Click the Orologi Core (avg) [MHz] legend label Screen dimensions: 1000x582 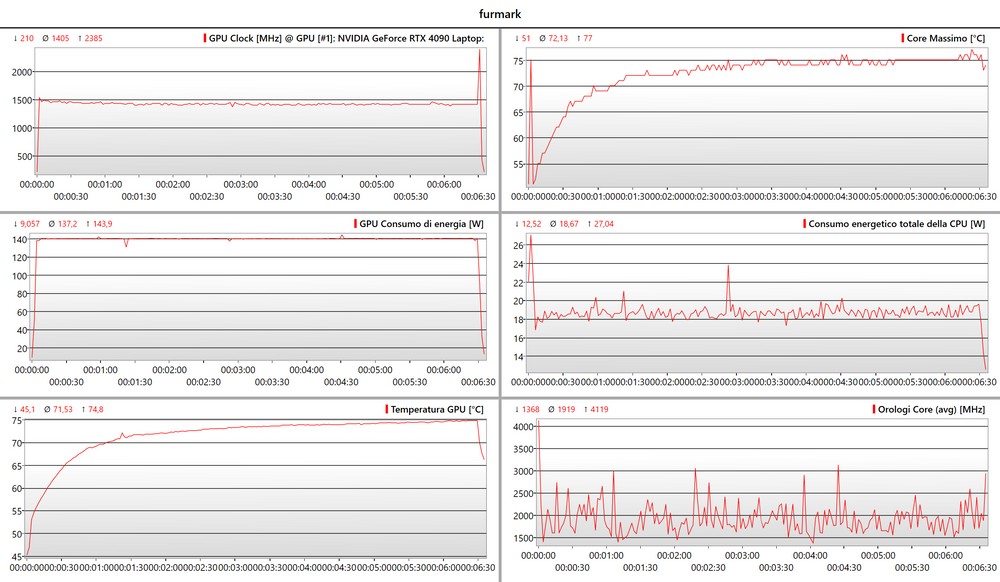click(x=930, y=410)
